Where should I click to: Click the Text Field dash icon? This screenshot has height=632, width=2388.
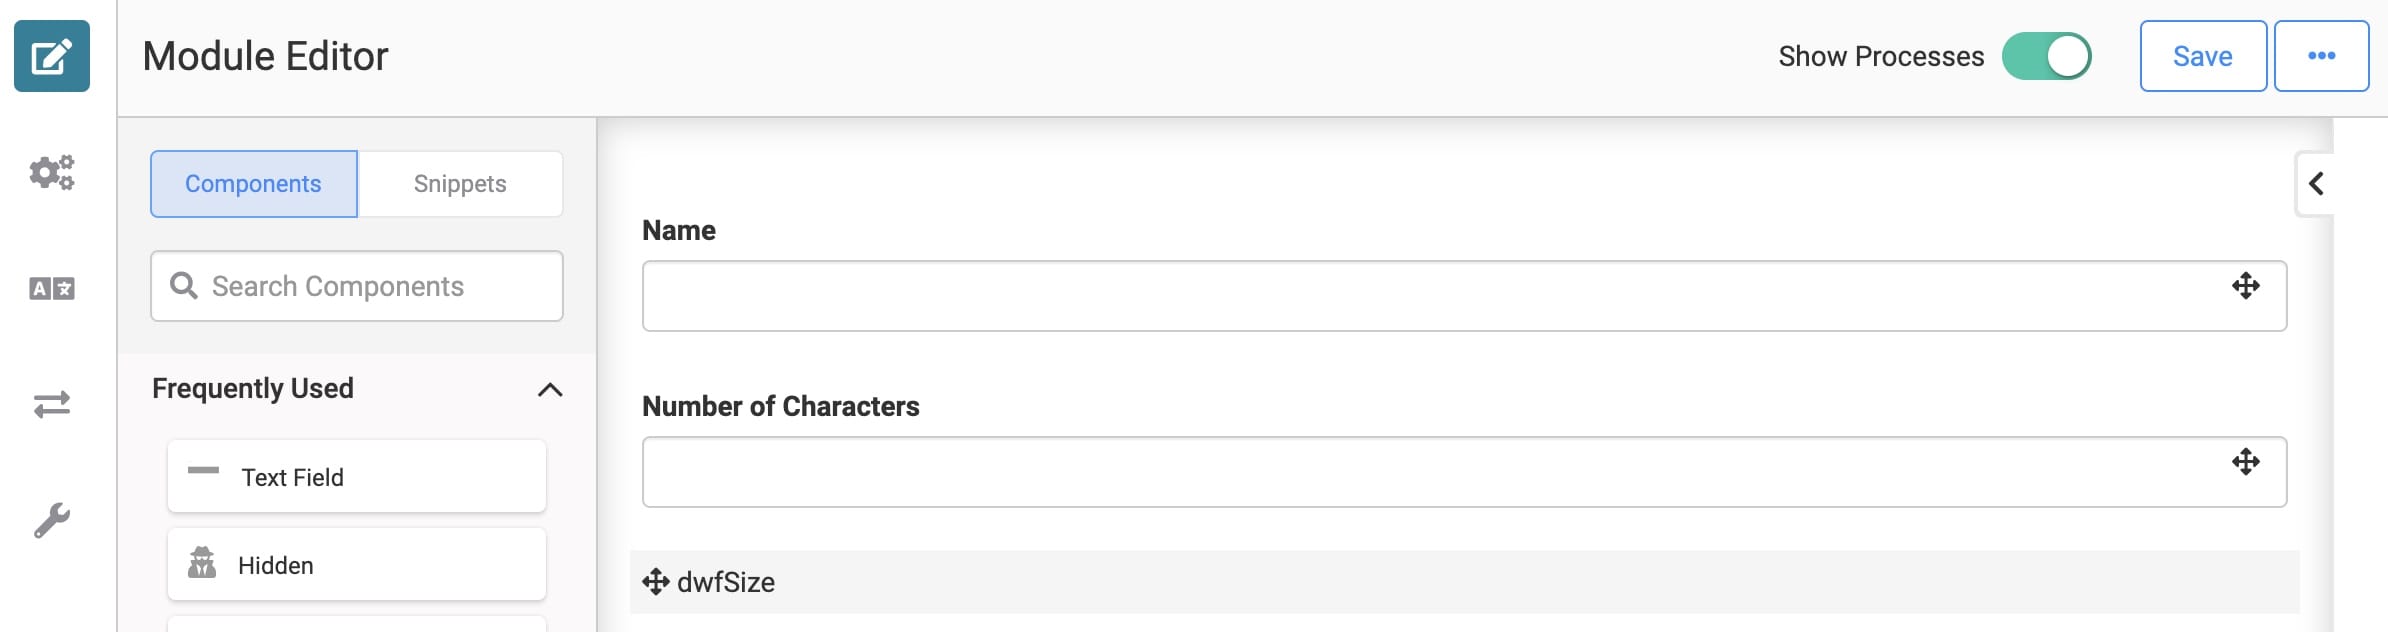click(203, 470)
